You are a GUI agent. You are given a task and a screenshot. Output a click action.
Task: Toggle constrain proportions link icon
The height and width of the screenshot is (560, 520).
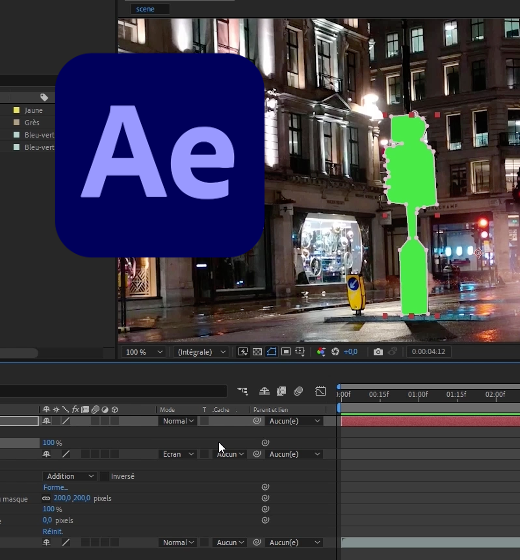click(46, 498)
